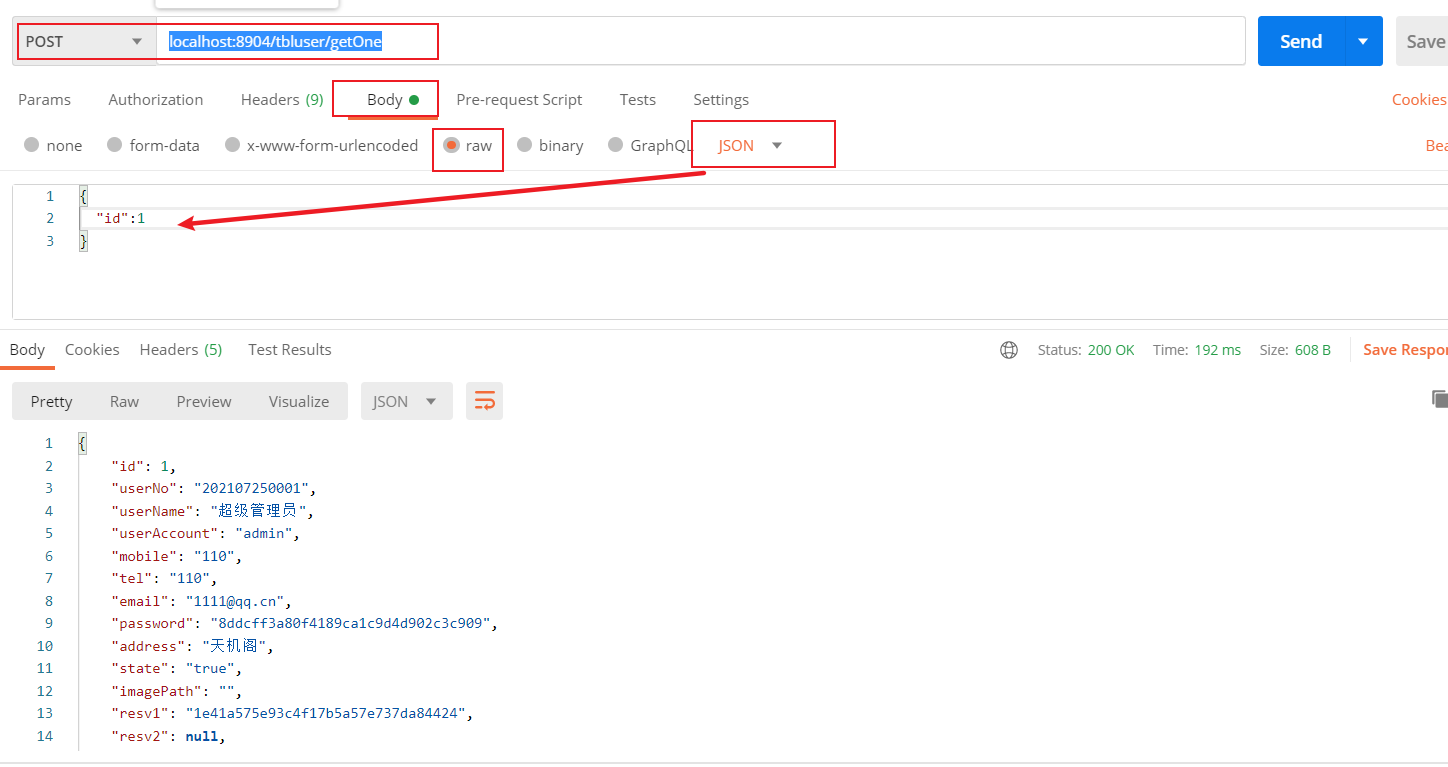The height and width of the screenshot is (767, 1448).
Task: Select x-www-form-urlencoded body type
Action: point(321,145)
